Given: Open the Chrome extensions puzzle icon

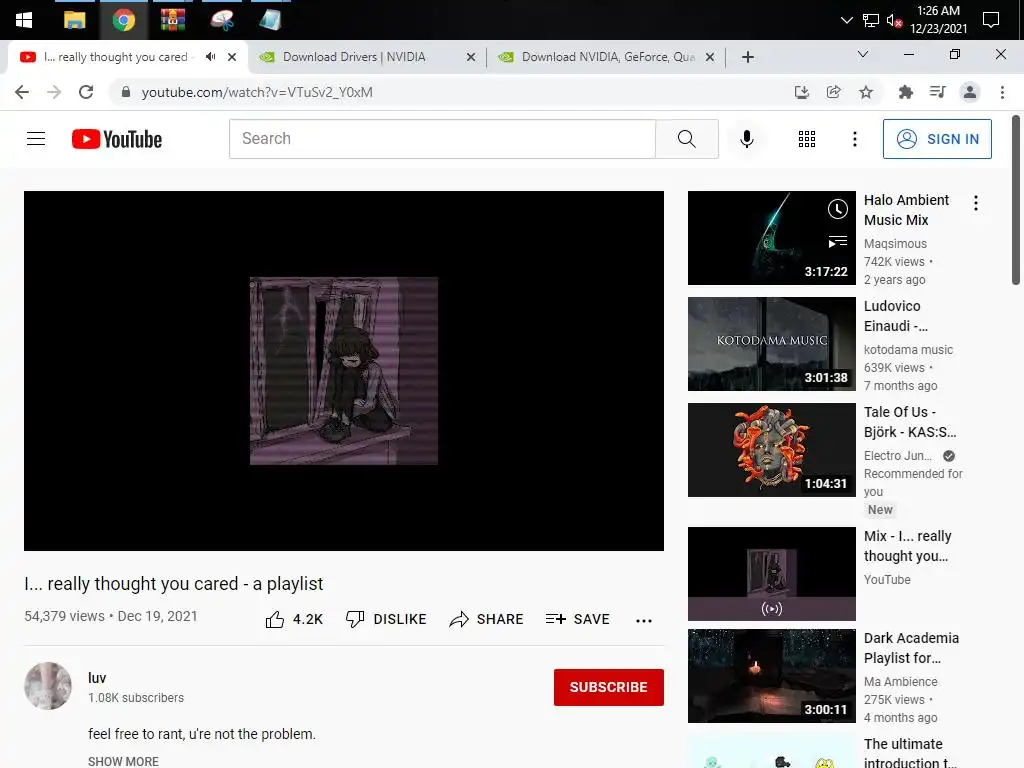Looking at the screenshot, I should tap(905, 92).
